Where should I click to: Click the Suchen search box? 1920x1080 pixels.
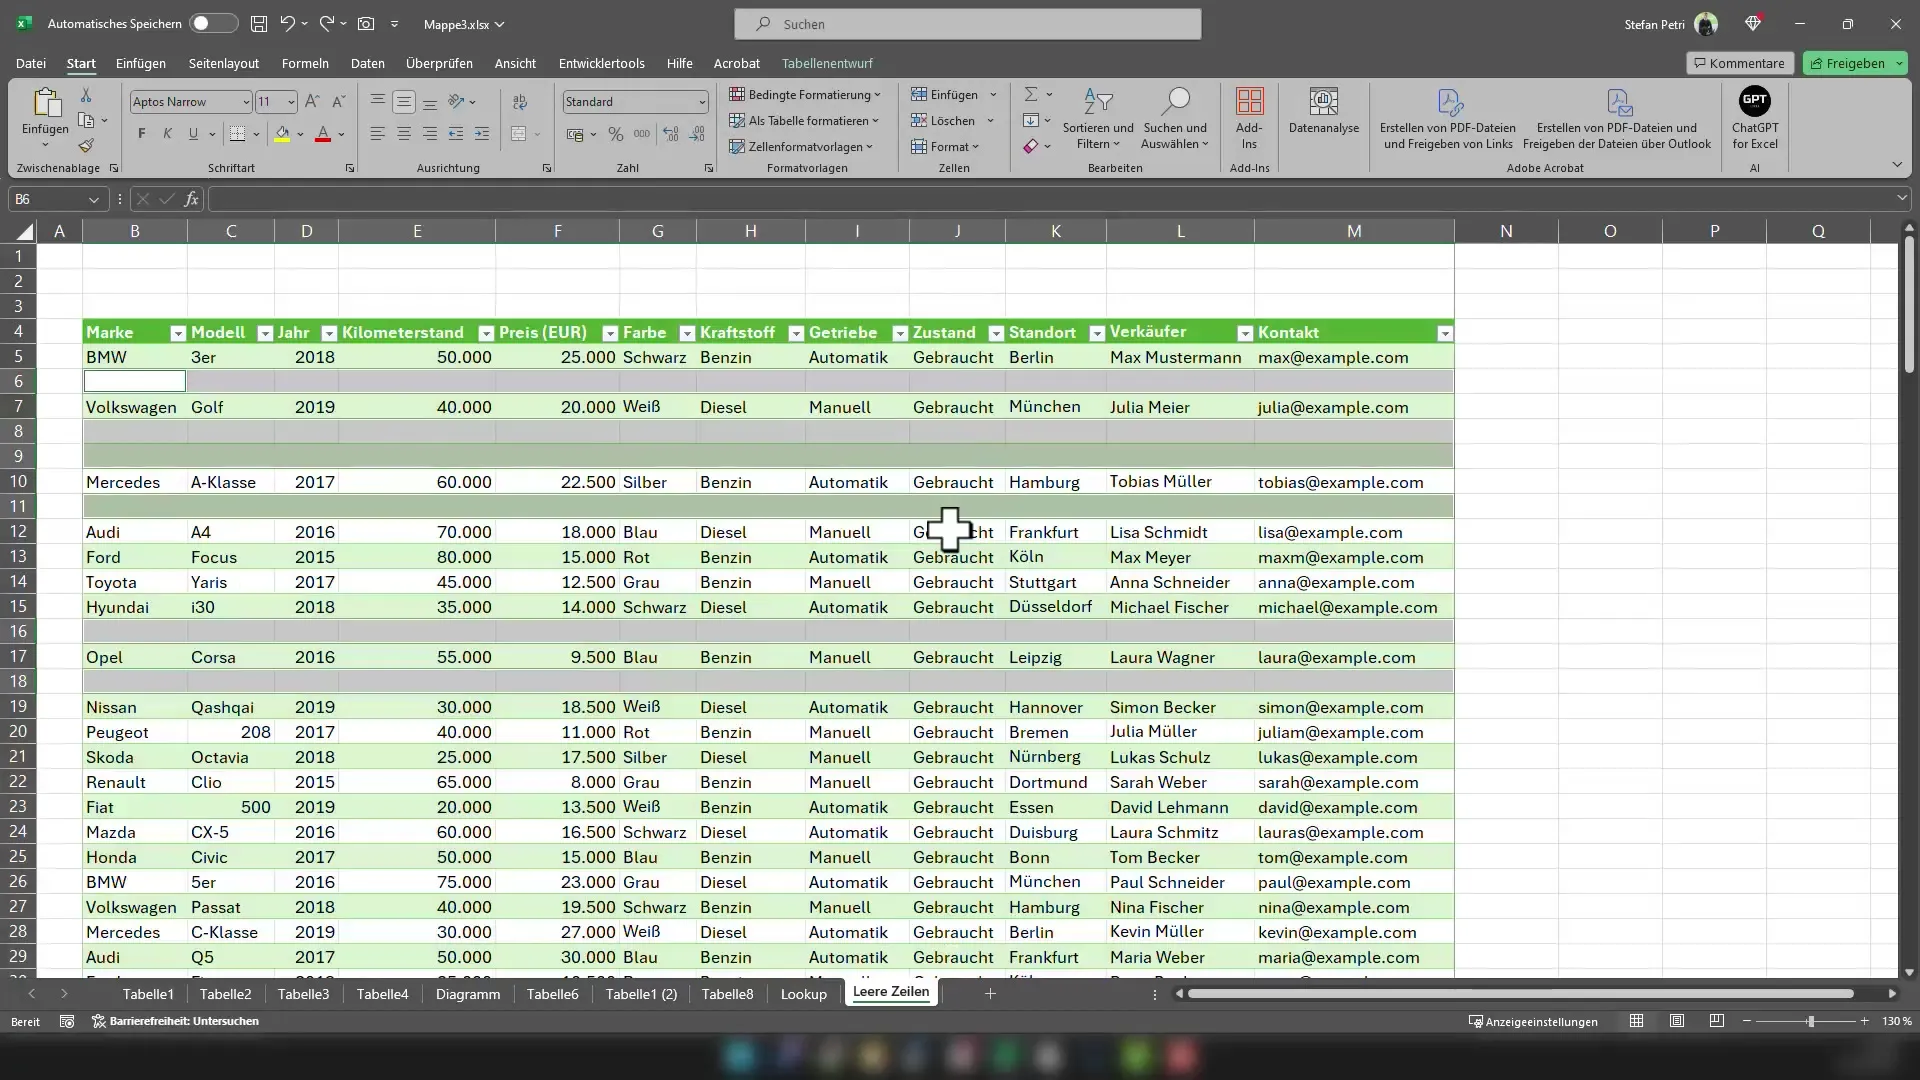click(x=968, y=24)
